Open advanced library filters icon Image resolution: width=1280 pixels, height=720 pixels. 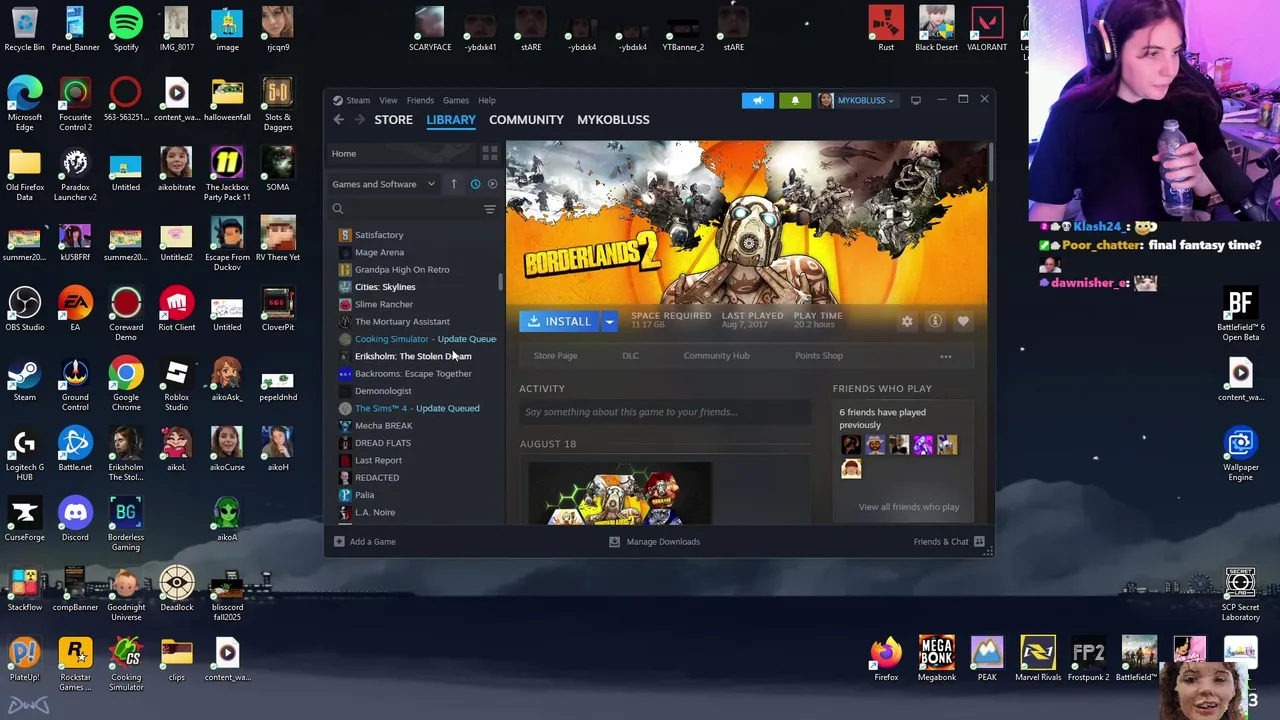490,209
